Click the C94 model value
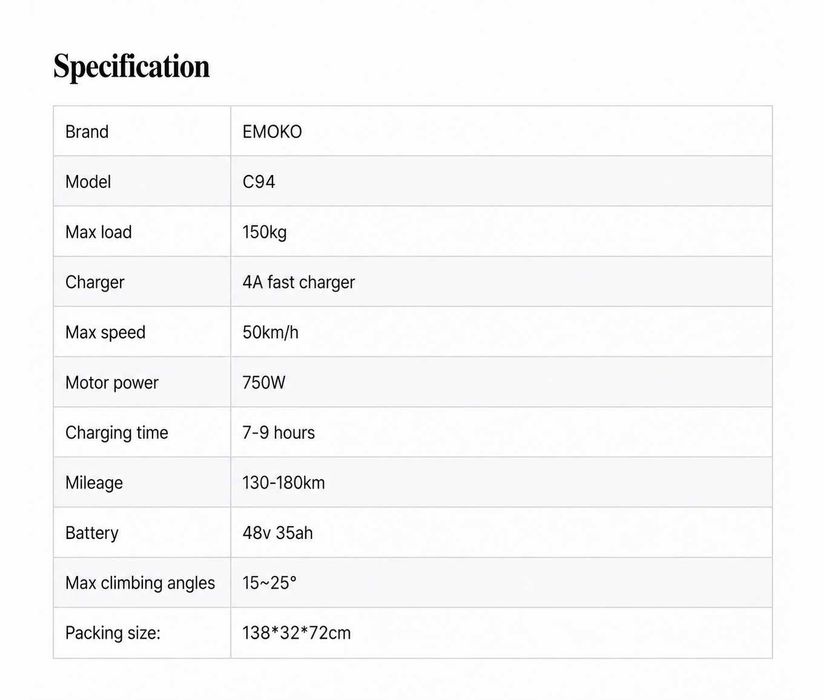Image resolution: width=824 pixels, height=700 pixels. [x=259, y=182]
